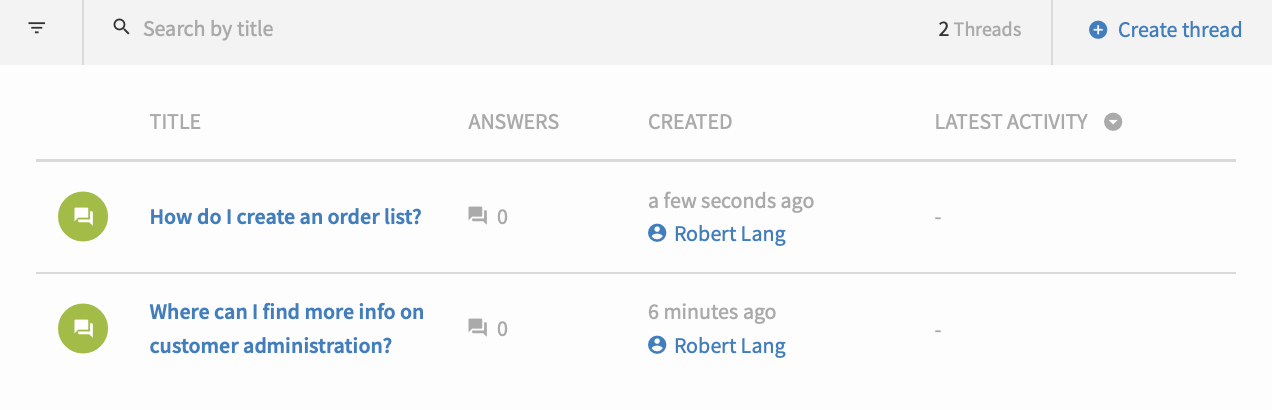Open thread 'How do I create an order list?'

coord(286,216)
